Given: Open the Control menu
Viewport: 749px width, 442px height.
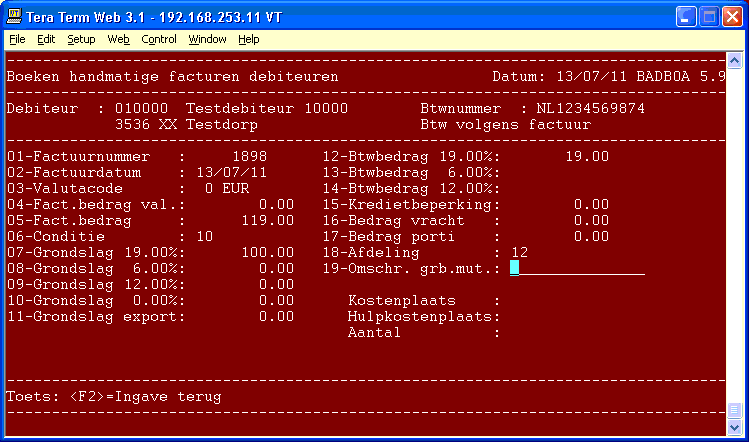Looking at the screenshot, I should click(x=158, y=39).
